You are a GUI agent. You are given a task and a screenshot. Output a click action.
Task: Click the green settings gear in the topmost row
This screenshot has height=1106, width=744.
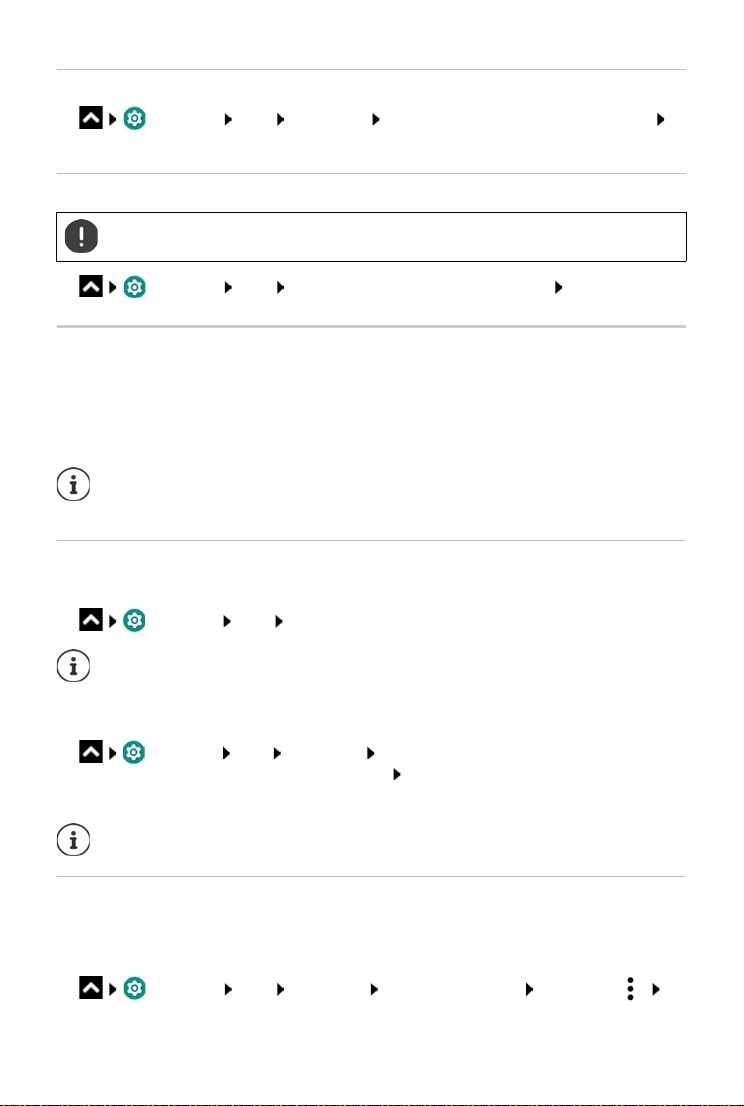click(136, 119)
